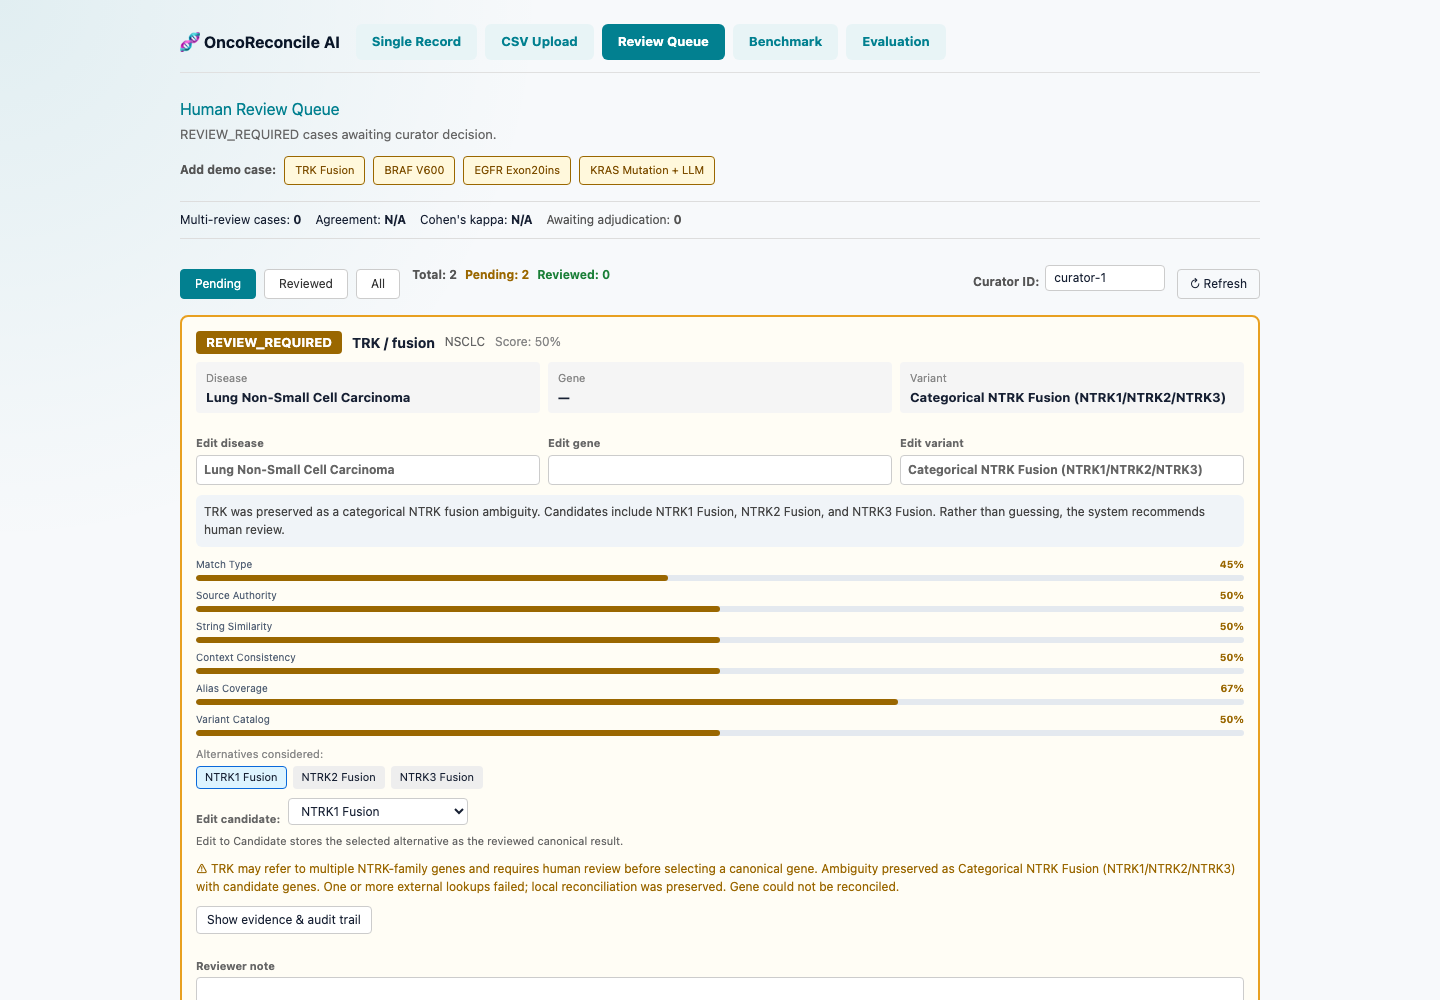Click the 'Awaiting adjudication: 0' stat

coord(614,220)
